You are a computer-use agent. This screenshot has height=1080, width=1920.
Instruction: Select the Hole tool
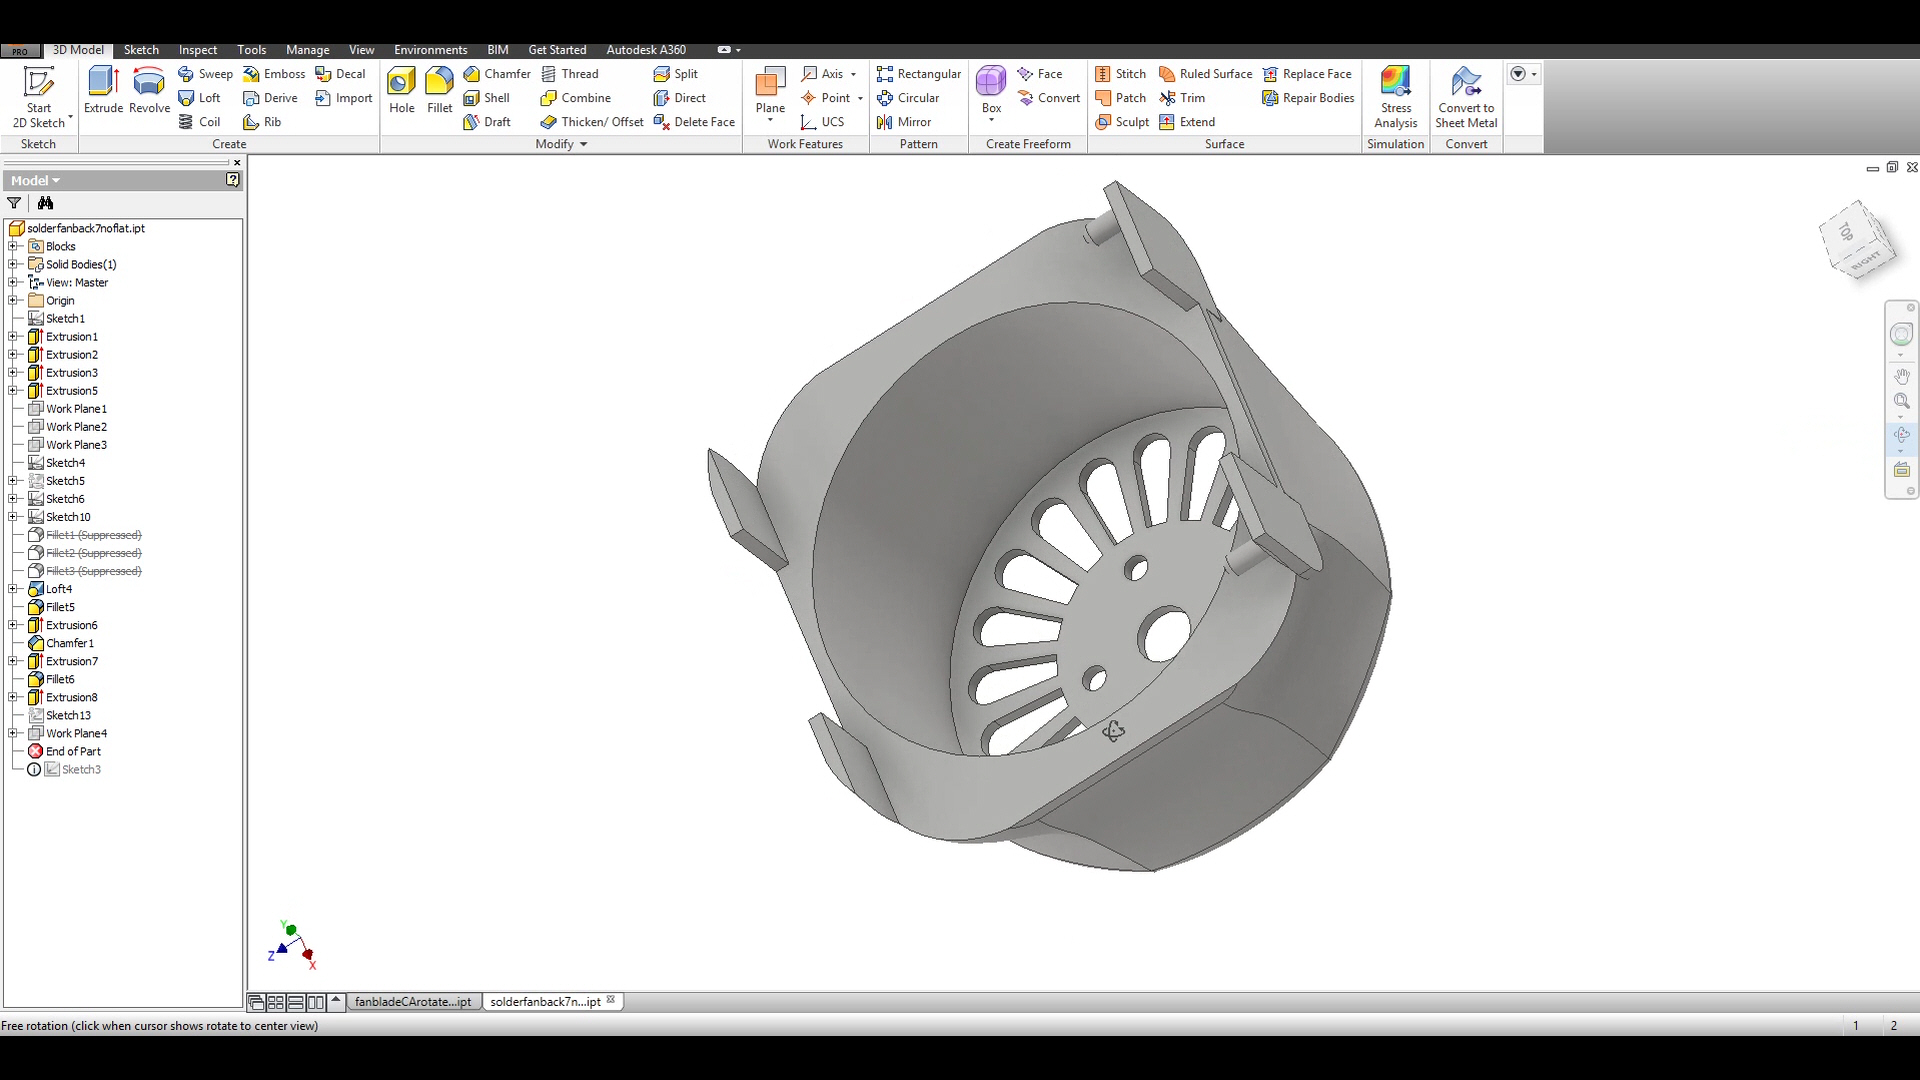[x=401, y=90]
